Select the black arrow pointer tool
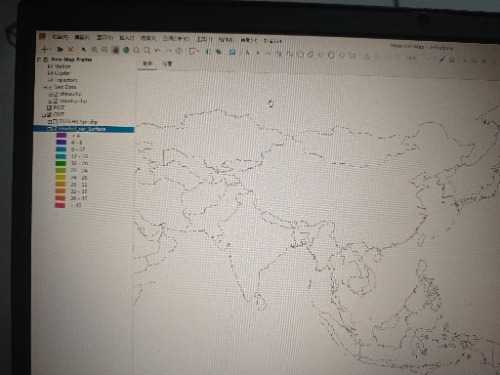 [x=83, y=50]
